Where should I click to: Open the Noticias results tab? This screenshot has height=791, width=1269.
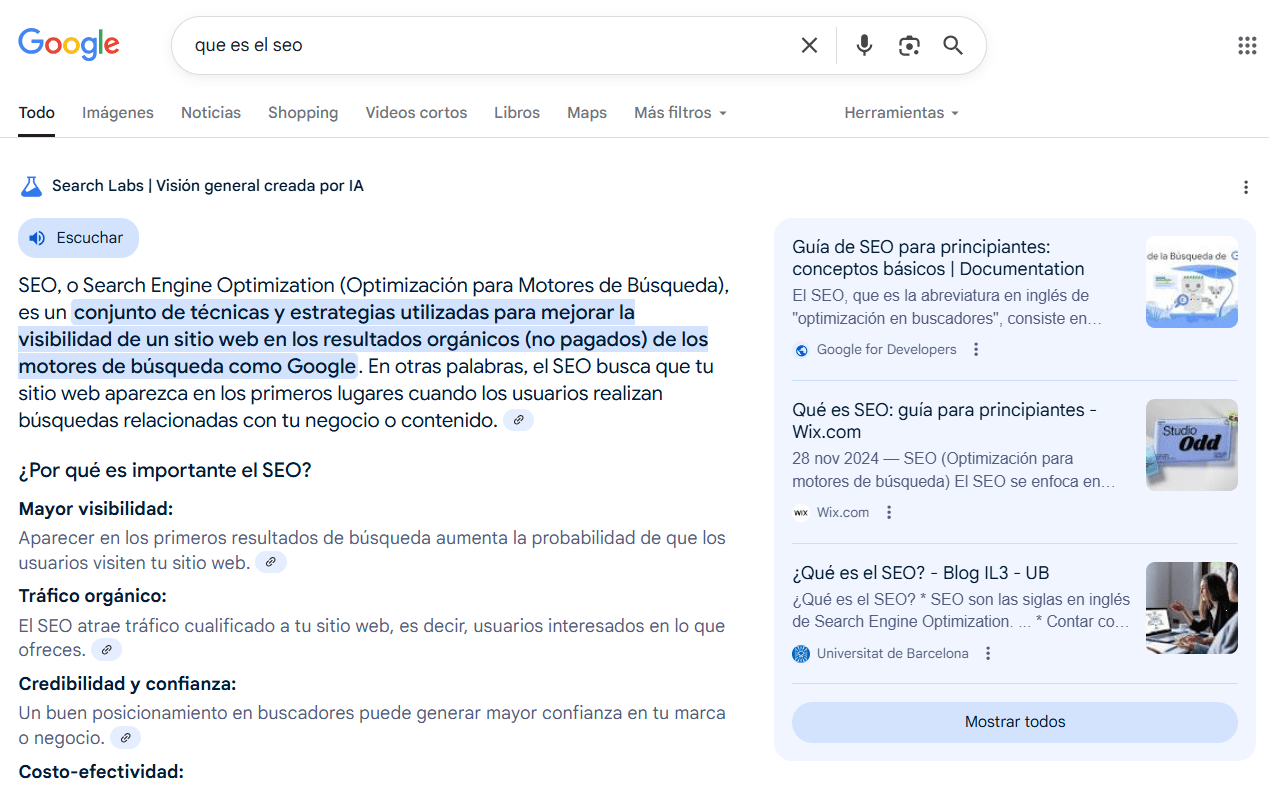click(210, 112)
